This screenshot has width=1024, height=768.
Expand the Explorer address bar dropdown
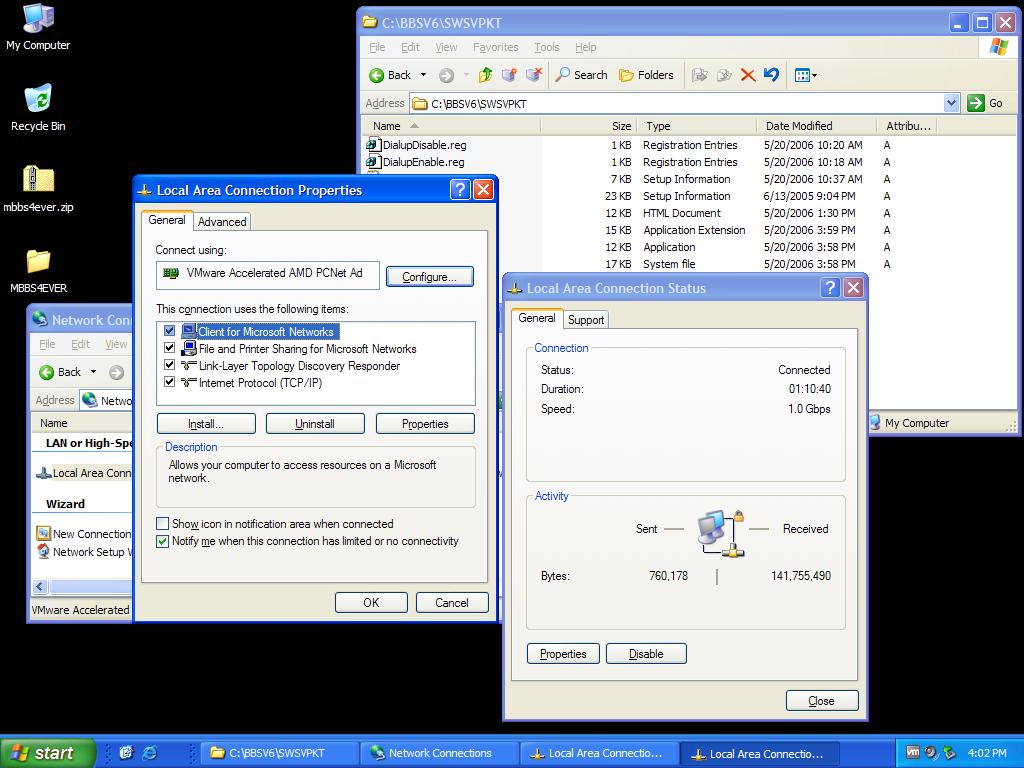[951, 103]
